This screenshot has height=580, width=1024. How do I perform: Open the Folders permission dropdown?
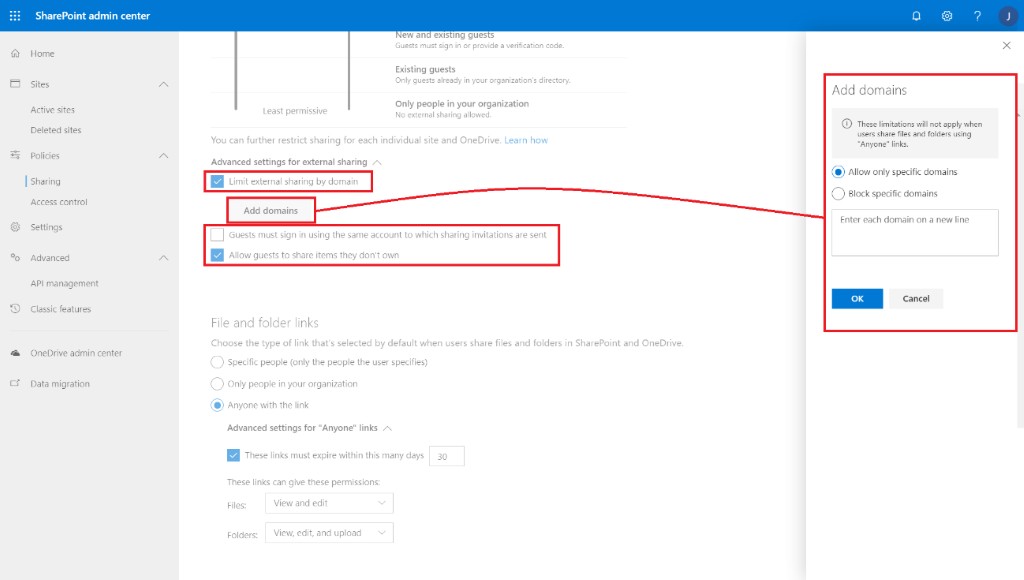coord(329,533)
